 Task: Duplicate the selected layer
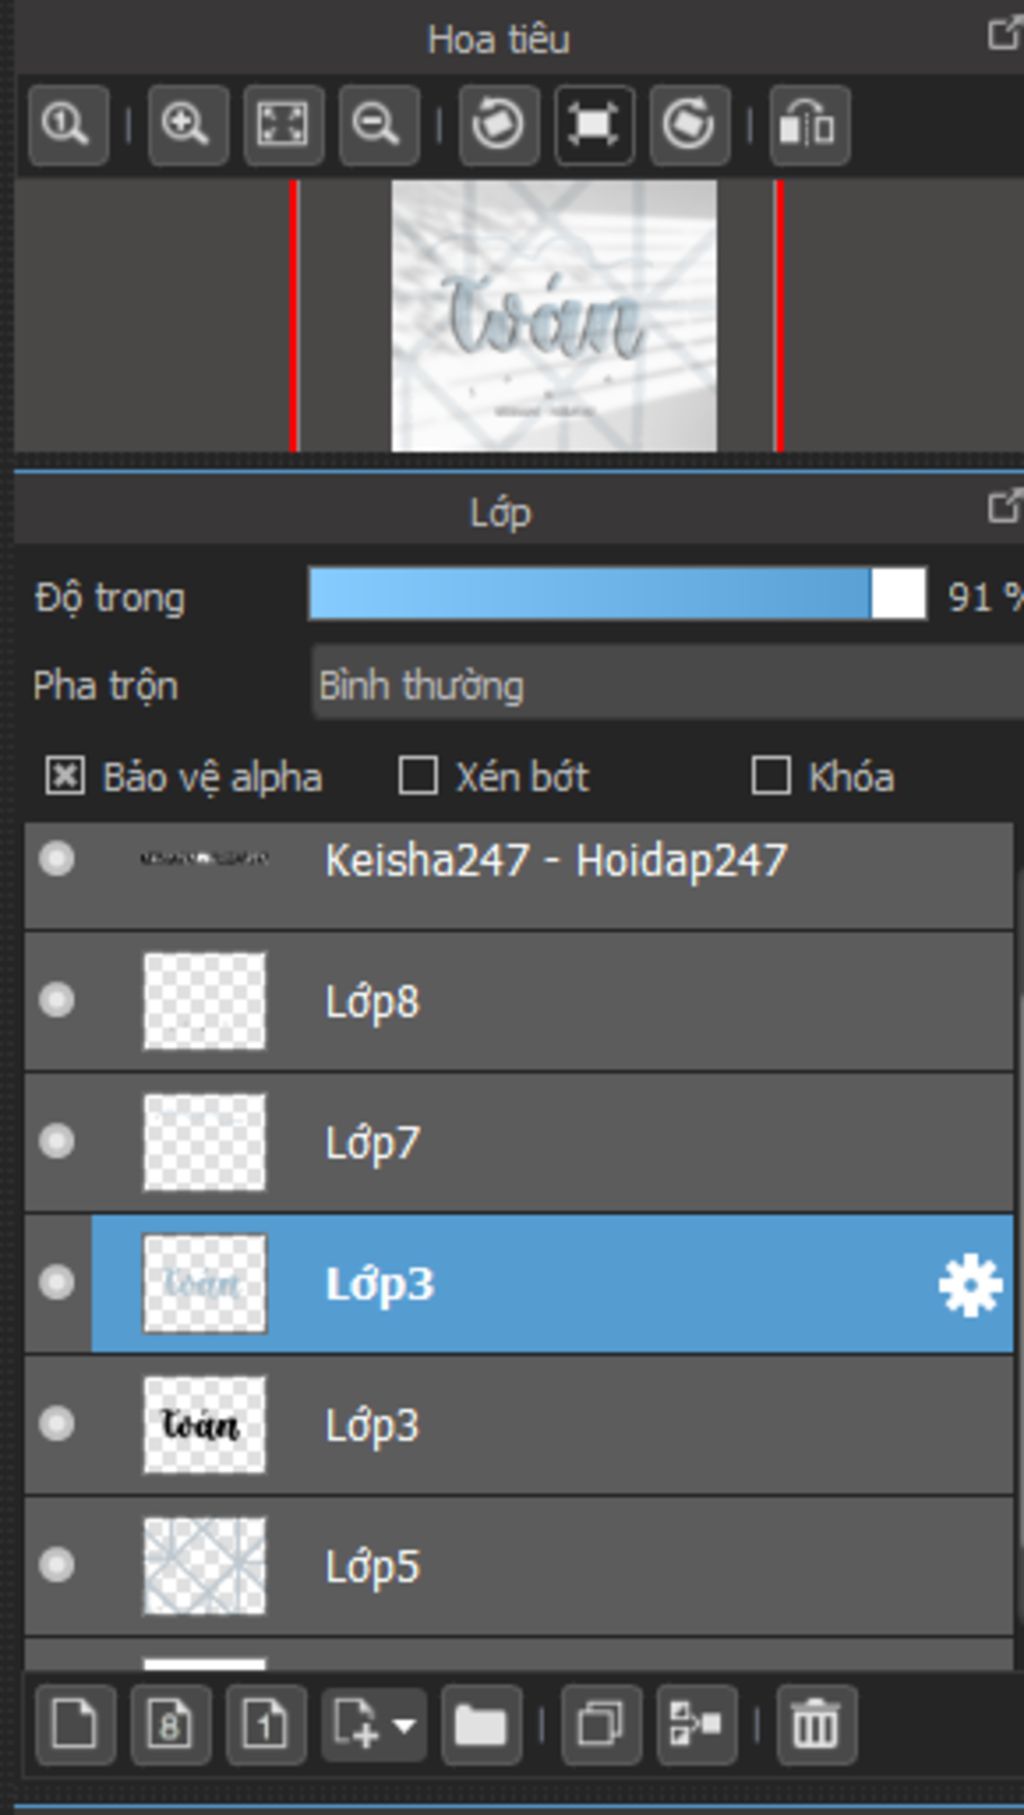click(x=601, y=1725)
